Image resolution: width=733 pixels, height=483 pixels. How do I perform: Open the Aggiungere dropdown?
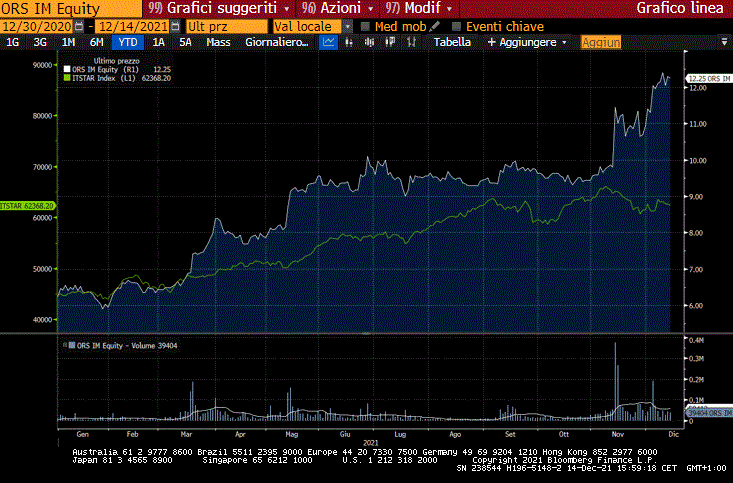tap(527, 42)
